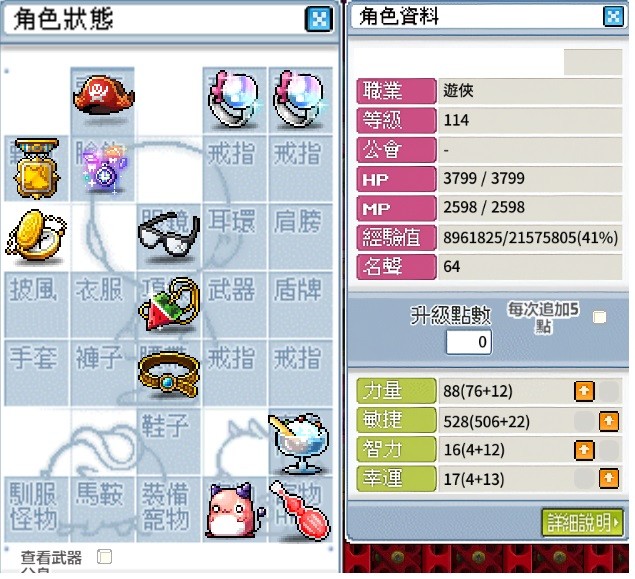This screenshot has width=635, height=579.
Task: Open the 詳細說明 details panel
Action: (582, 522)
